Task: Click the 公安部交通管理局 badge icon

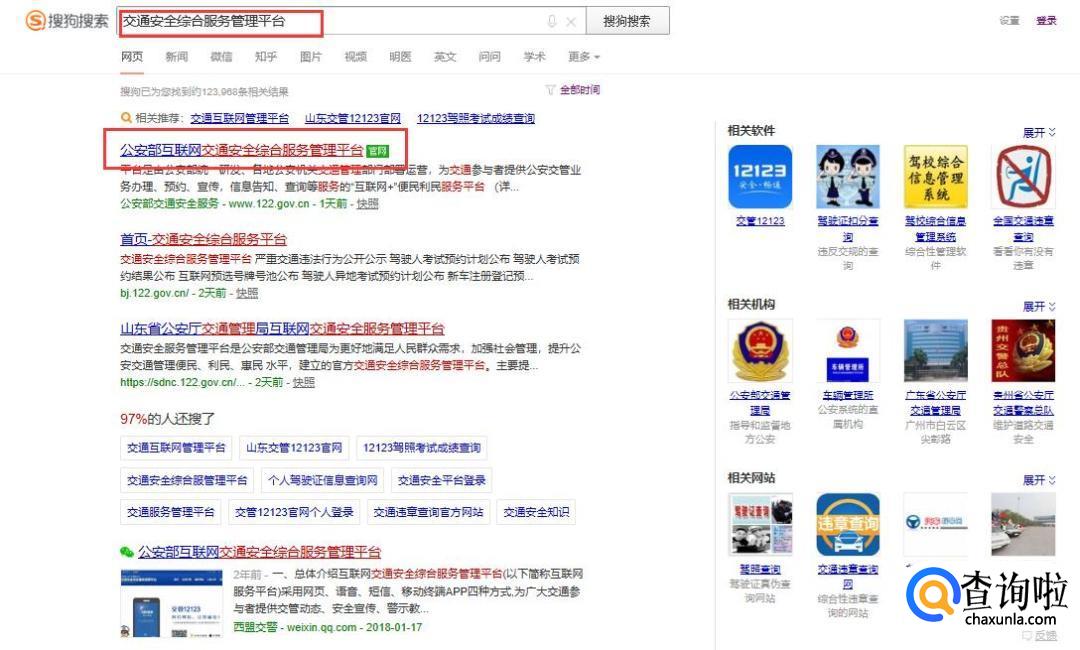Action: 760,351
